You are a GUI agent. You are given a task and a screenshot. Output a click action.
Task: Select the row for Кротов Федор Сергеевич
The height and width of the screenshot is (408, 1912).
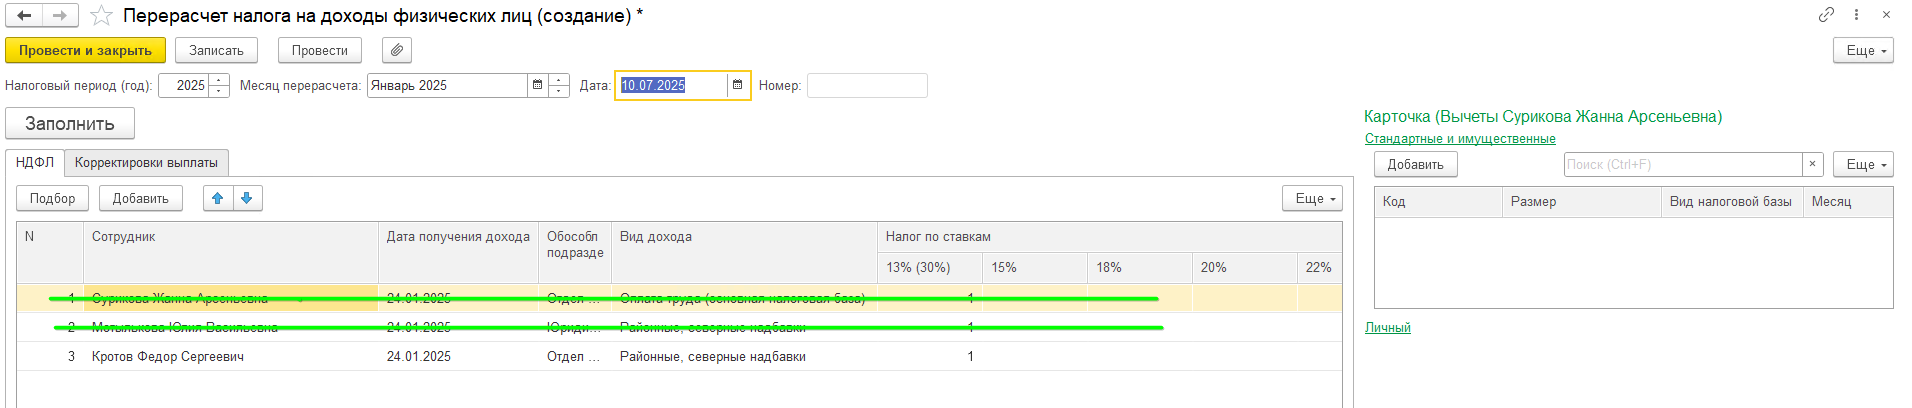pyautogui.click(x=679, y=356)
